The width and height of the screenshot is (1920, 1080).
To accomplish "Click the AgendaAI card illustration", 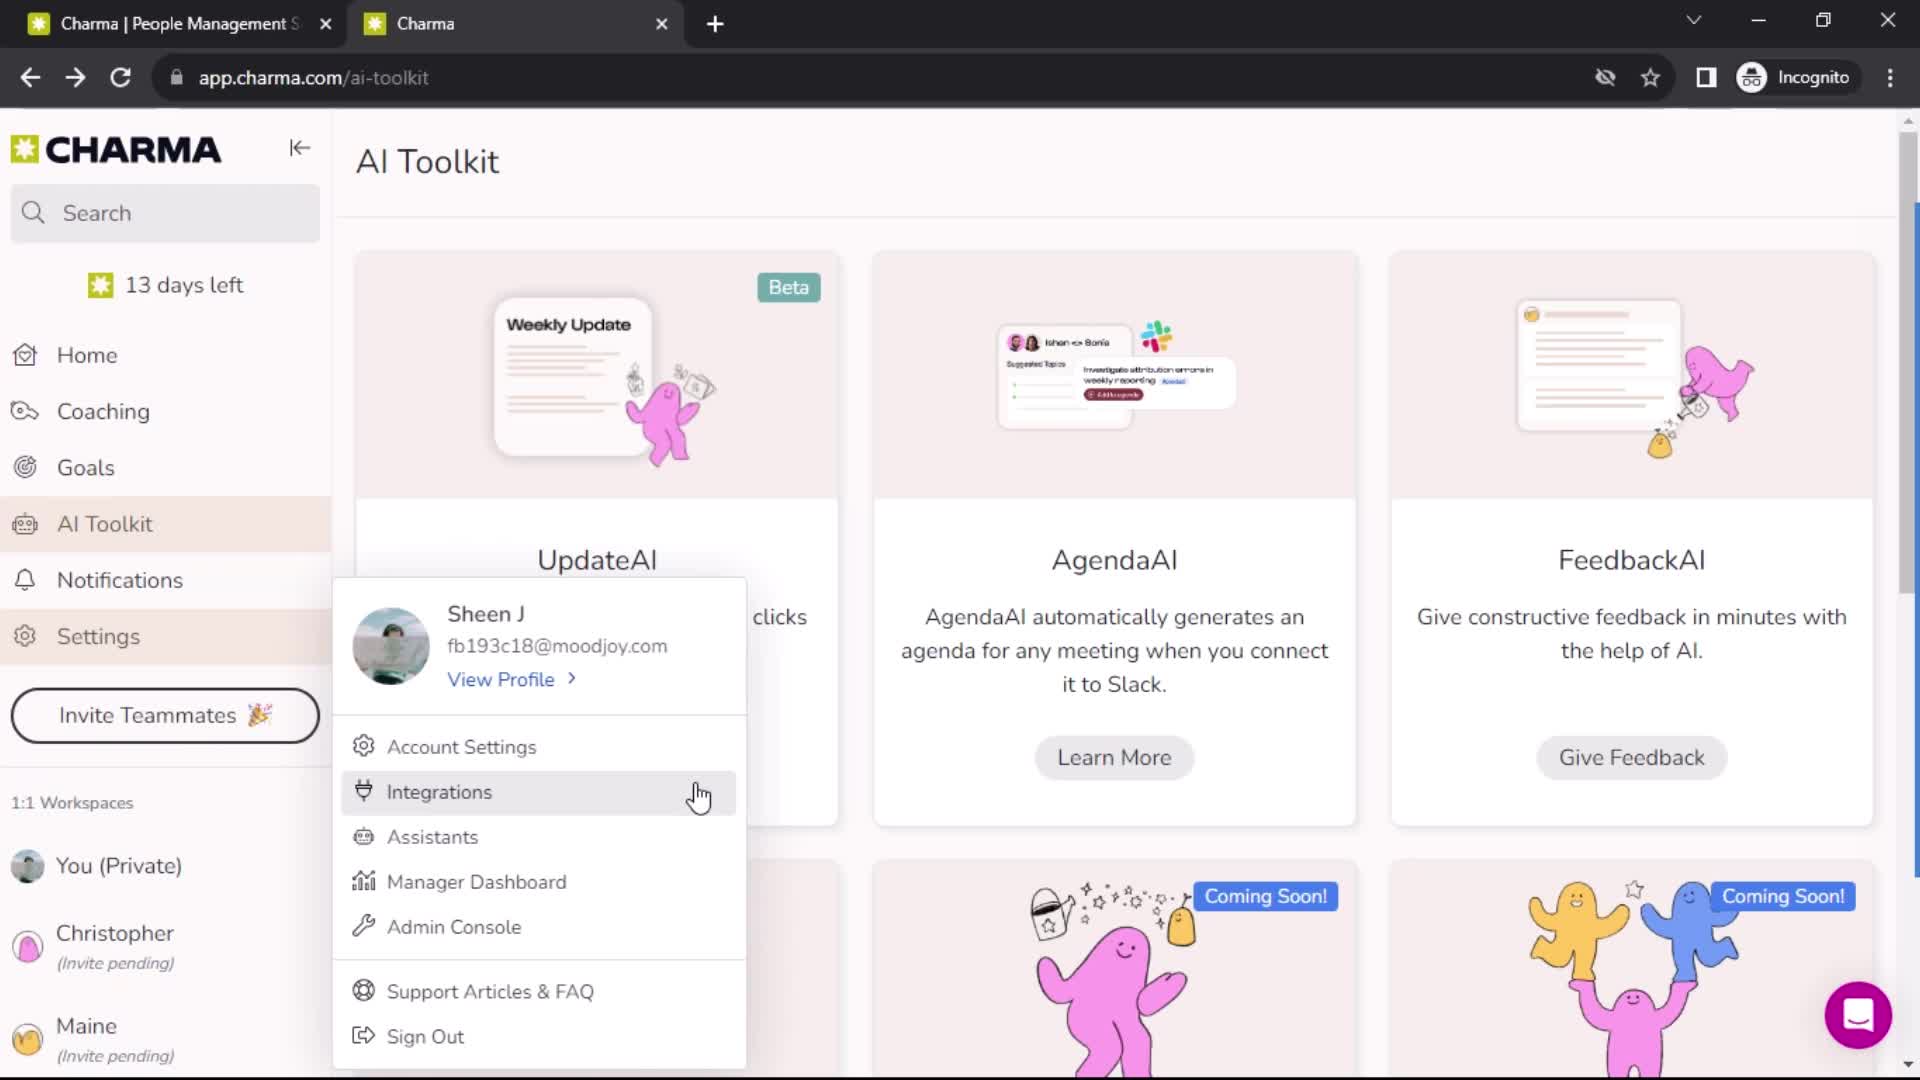I will pyautogui.click(x=1114, y=376).
